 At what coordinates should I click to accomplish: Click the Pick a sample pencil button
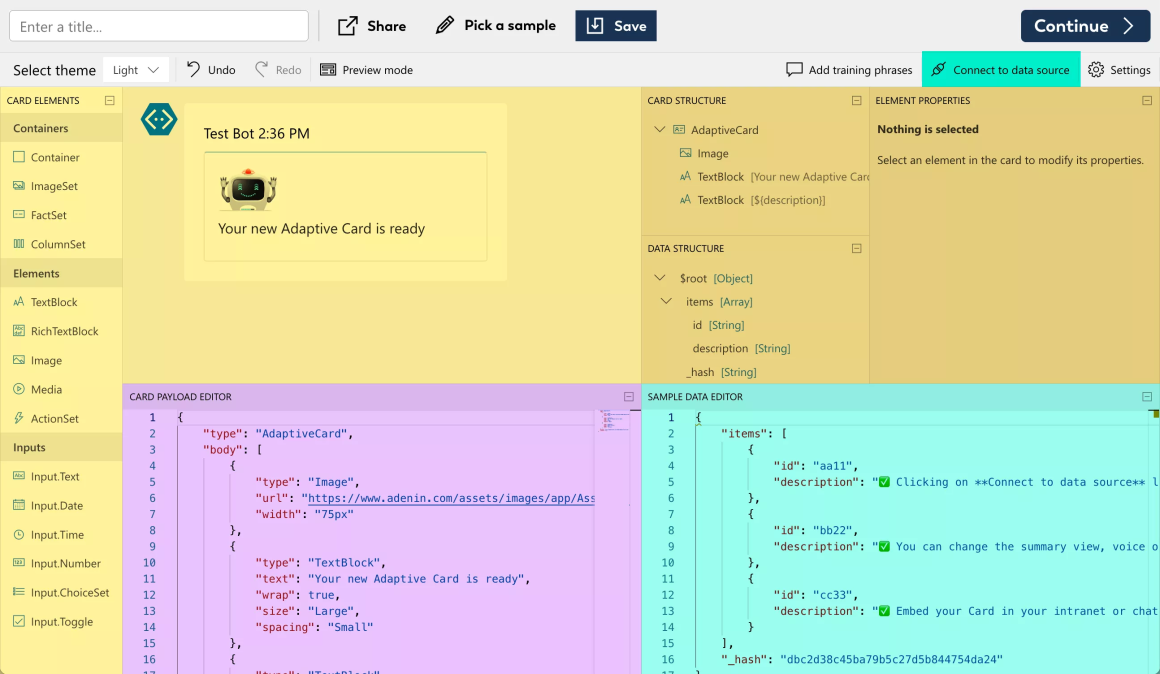click(x=496, y=26)
